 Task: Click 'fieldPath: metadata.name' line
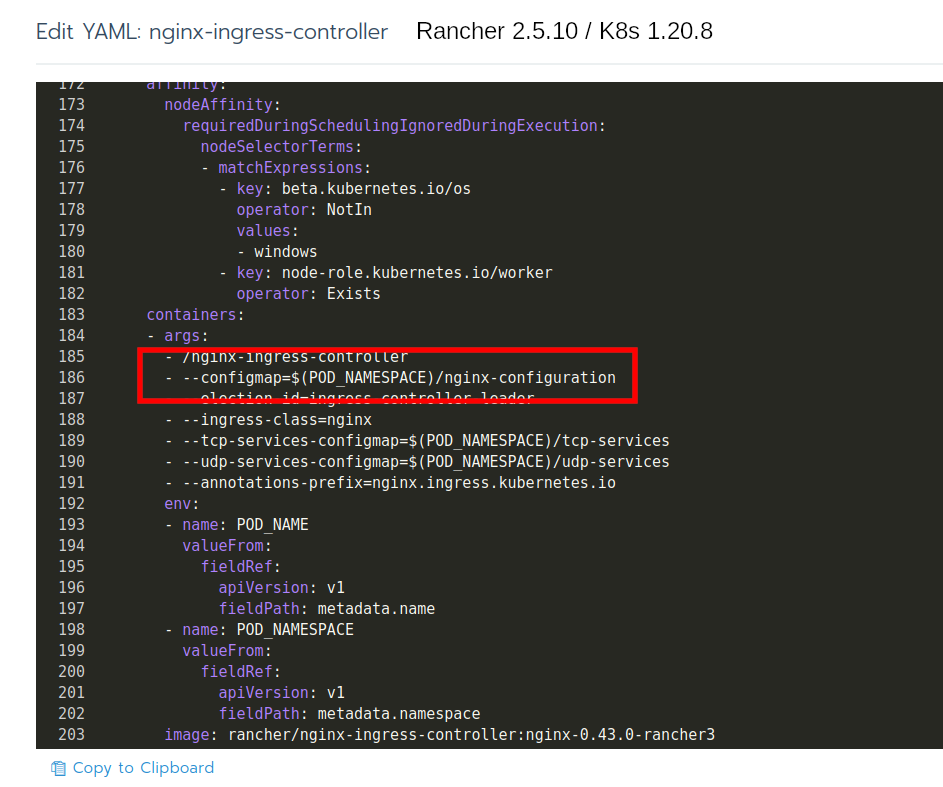327,609
